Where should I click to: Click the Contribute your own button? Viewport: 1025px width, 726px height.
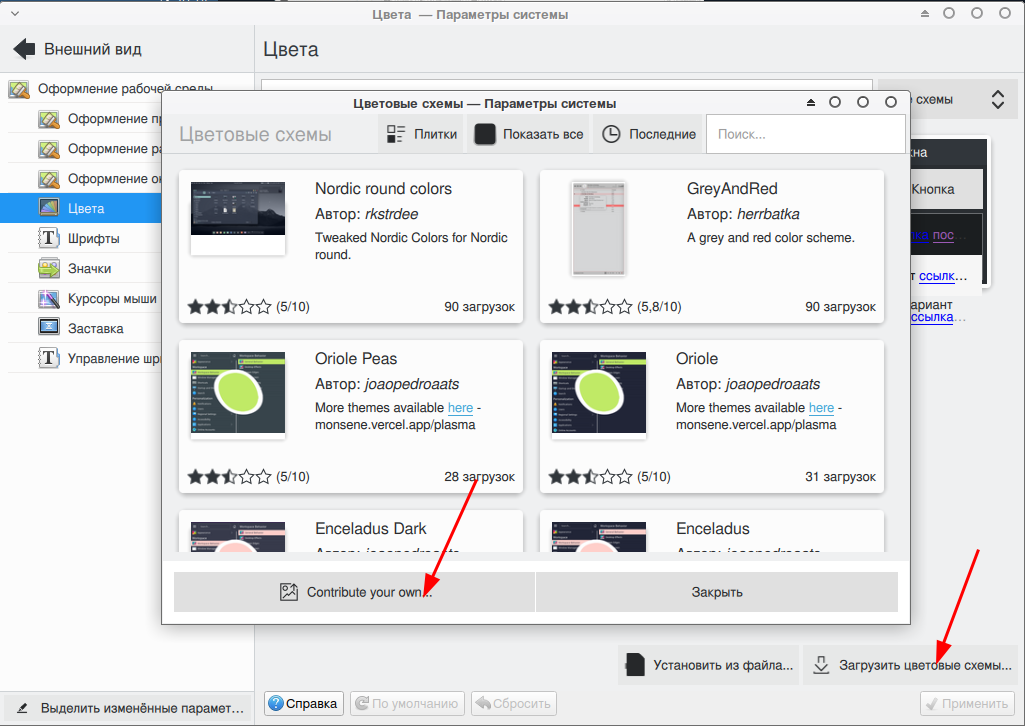355,592
